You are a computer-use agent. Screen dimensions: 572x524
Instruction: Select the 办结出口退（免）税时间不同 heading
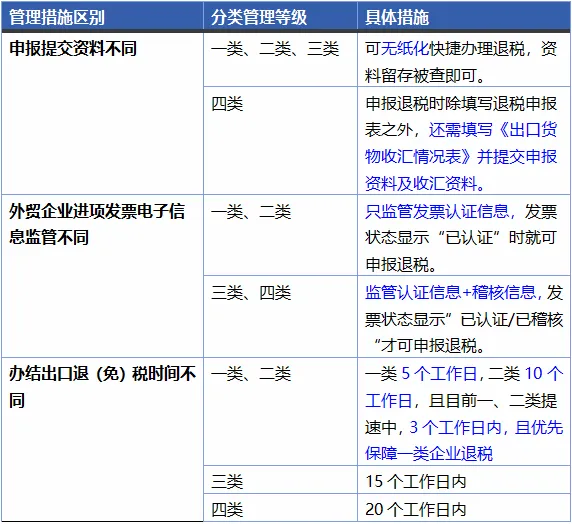coord(103,387)
